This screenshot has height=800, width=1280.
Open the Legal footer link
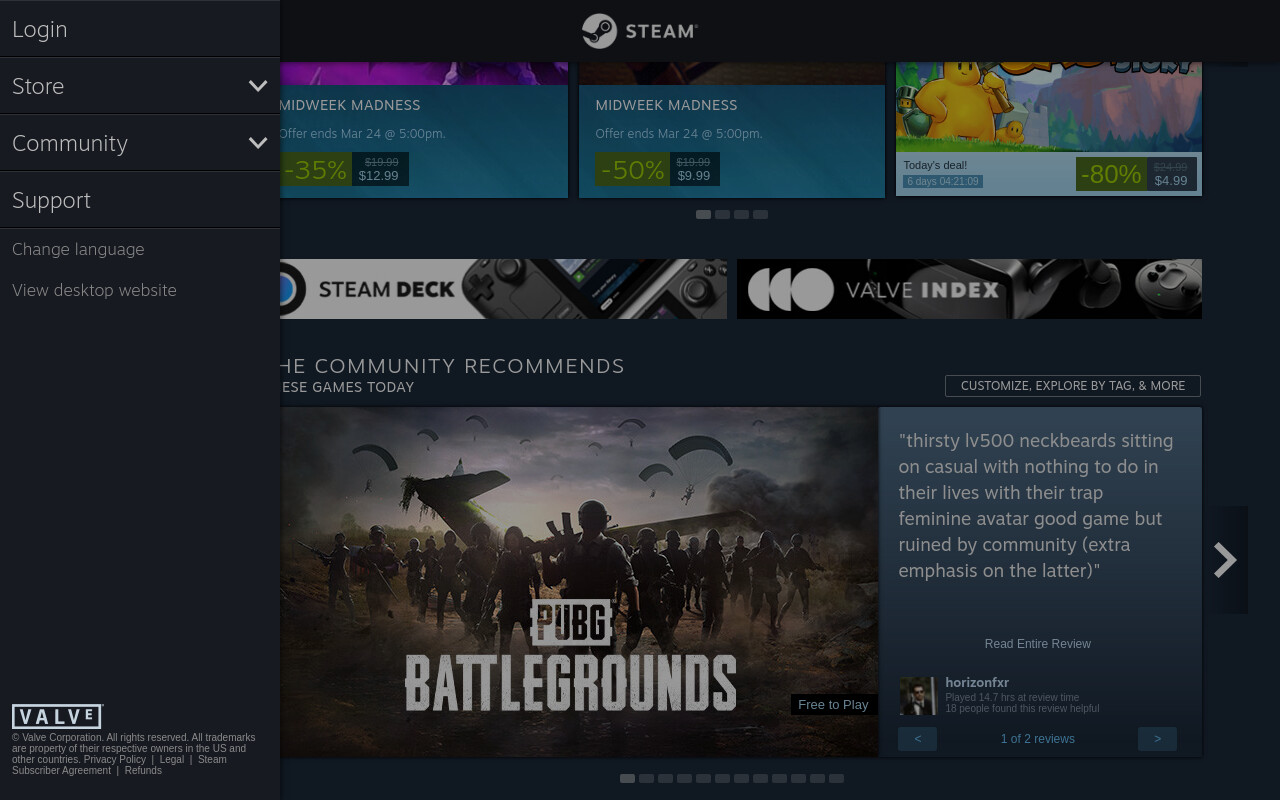pyautogui.click(x=172, y=759)
